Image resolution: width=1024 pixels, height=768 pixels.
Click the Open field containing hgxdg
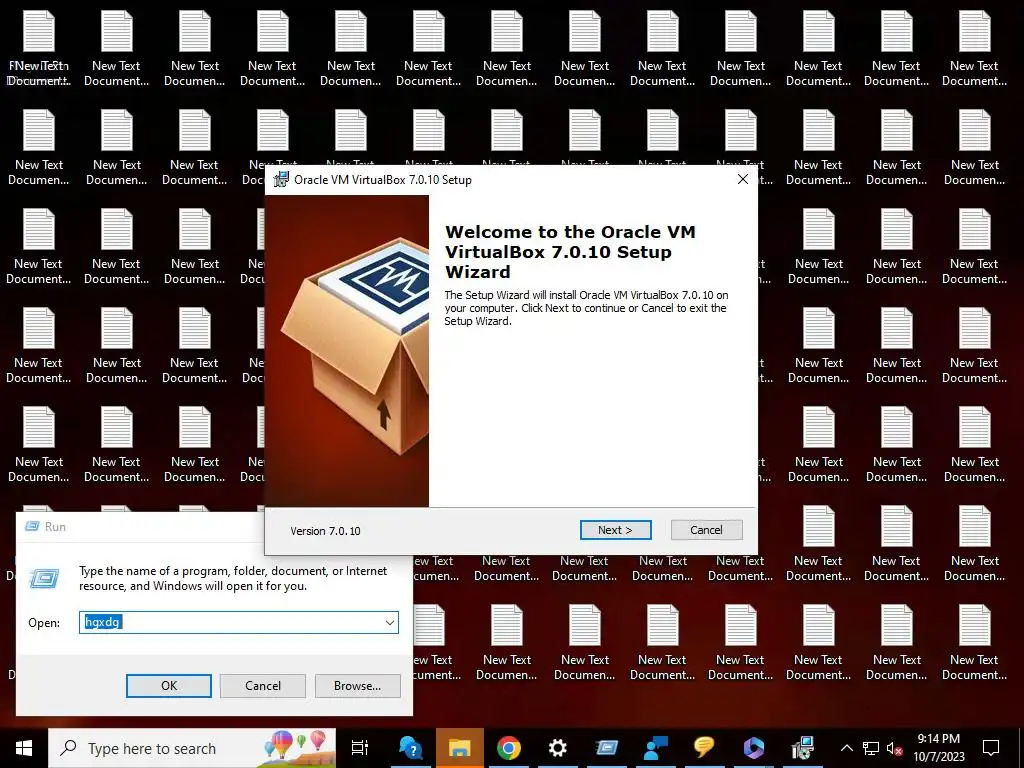239,622
